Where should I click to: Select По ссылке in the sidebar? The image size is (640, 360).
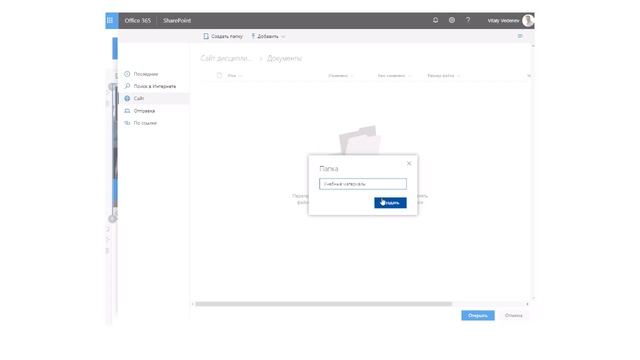point(154,123)
